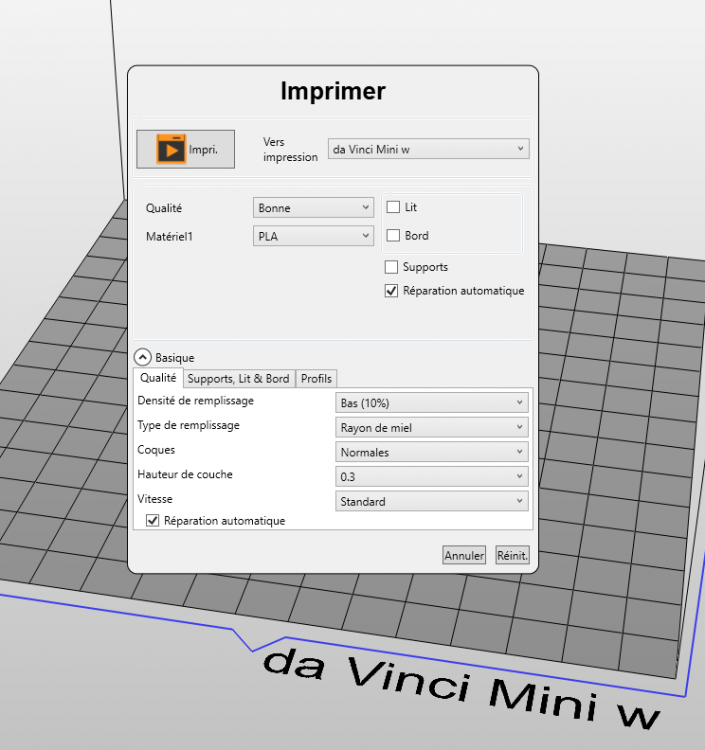Click the Impri. print button

(x=186, y=149)
